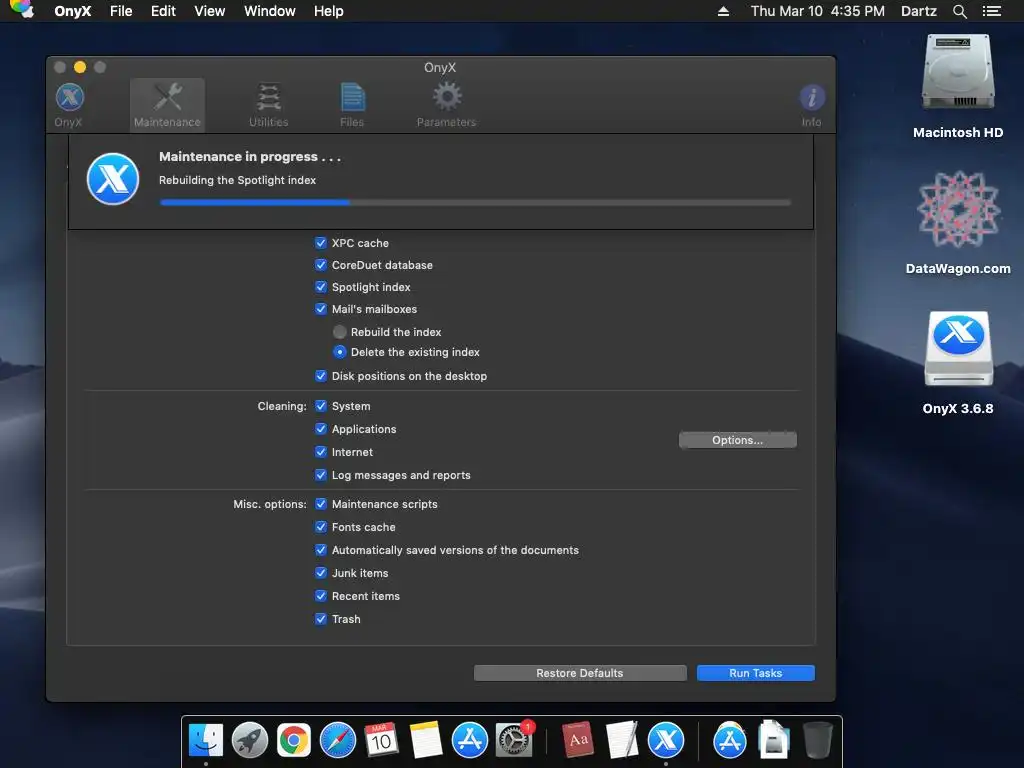This screenshot has width=1024, height=768.
Task: Toggle the Fonts cache checkbox
Action: pyautogui.click(x=321, y=527)
